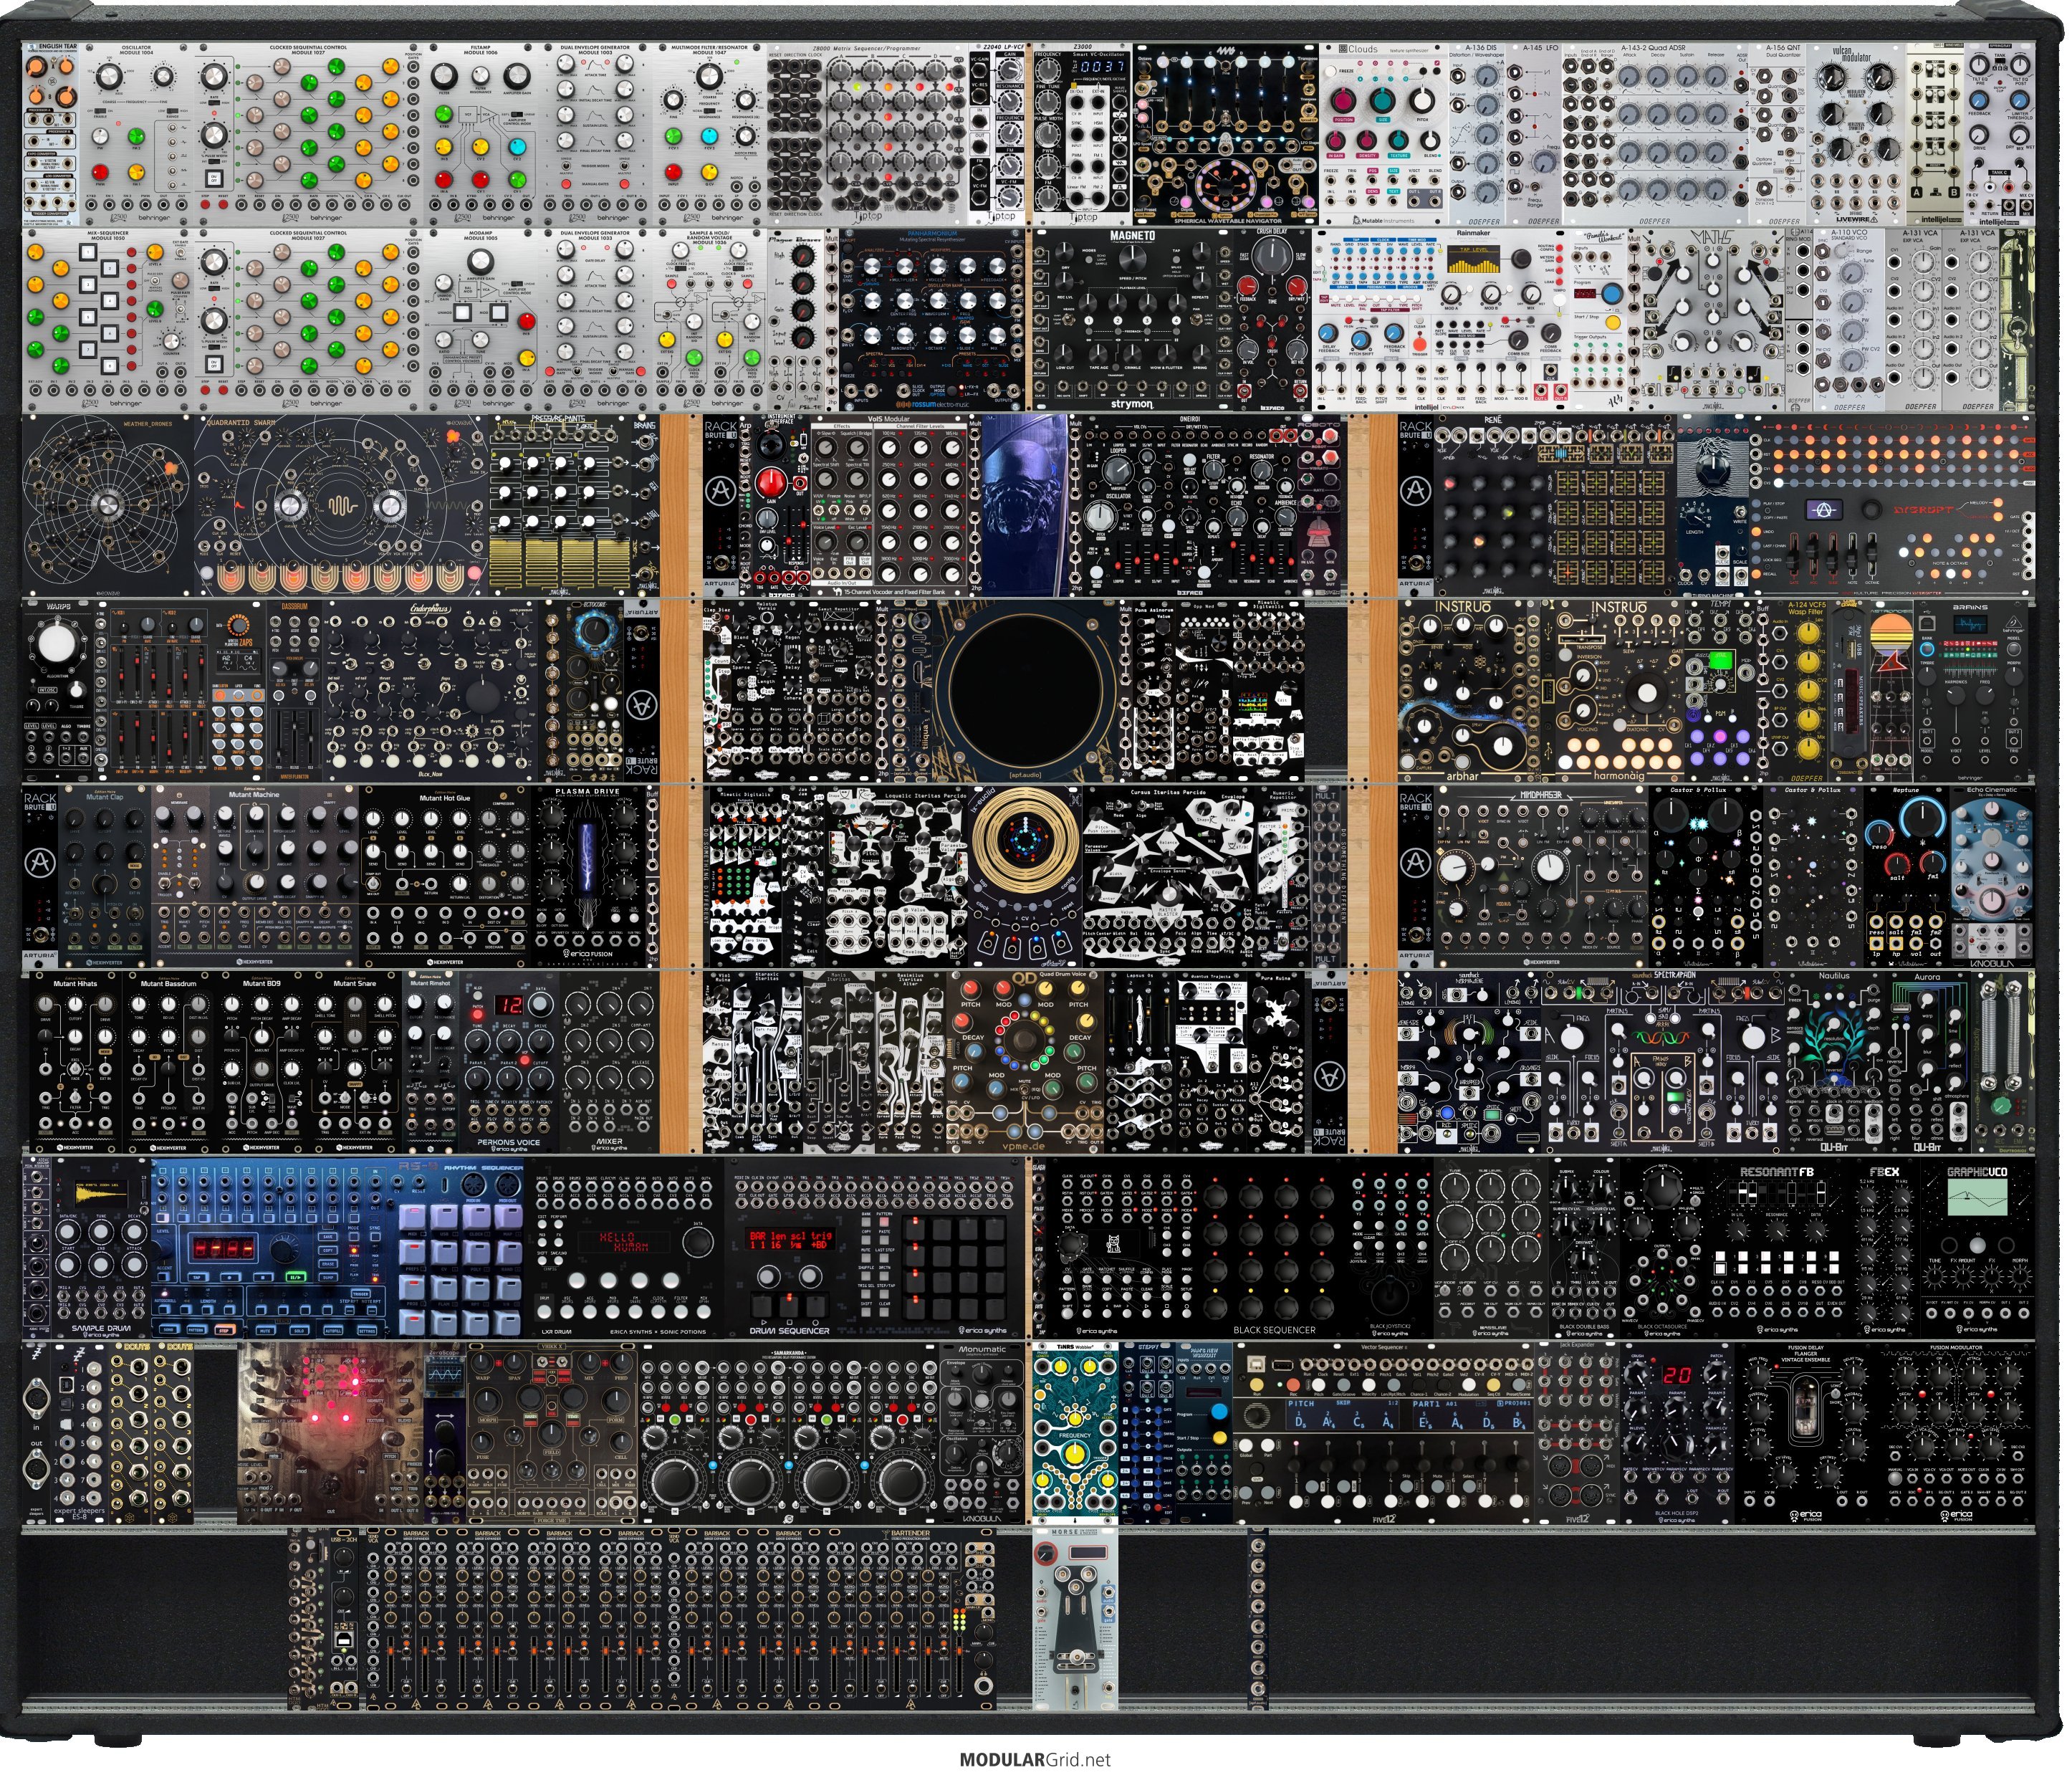The width and height of the screenshot is (2072, 1775).
Task: Select the apf.audio large black circle panel
Action: pyautogui.click(x=1026, y=691)
